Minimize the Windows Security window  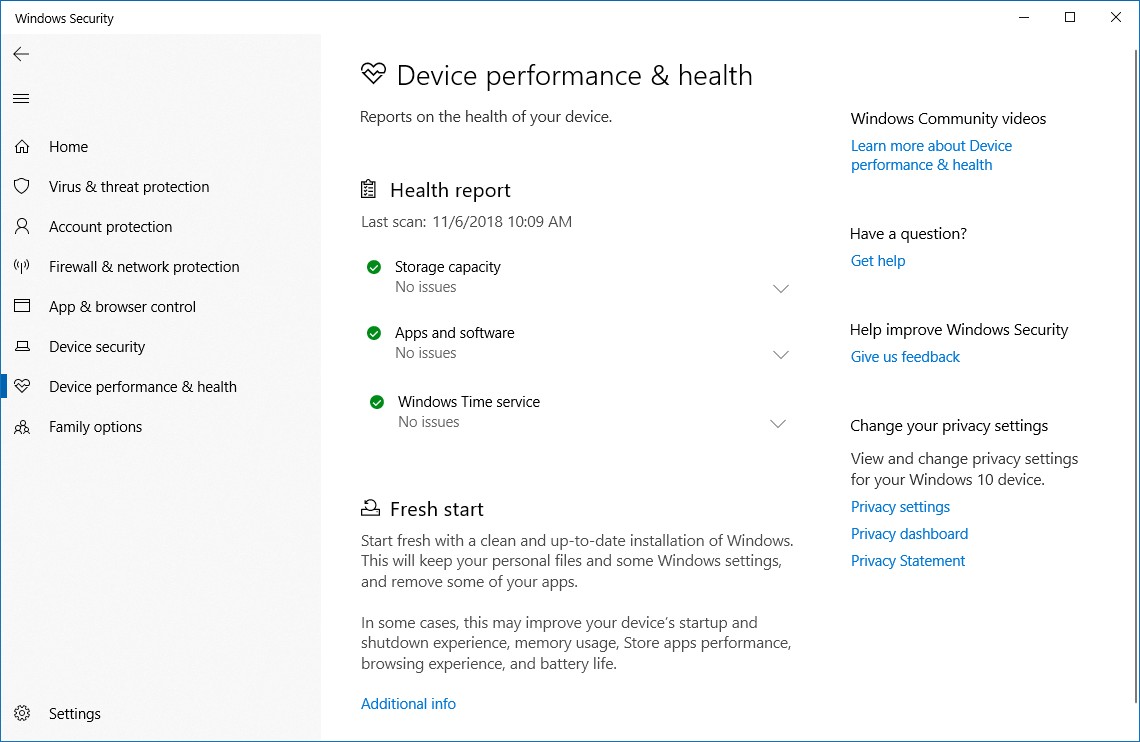pyautogui.click(x=1024, y=17)
